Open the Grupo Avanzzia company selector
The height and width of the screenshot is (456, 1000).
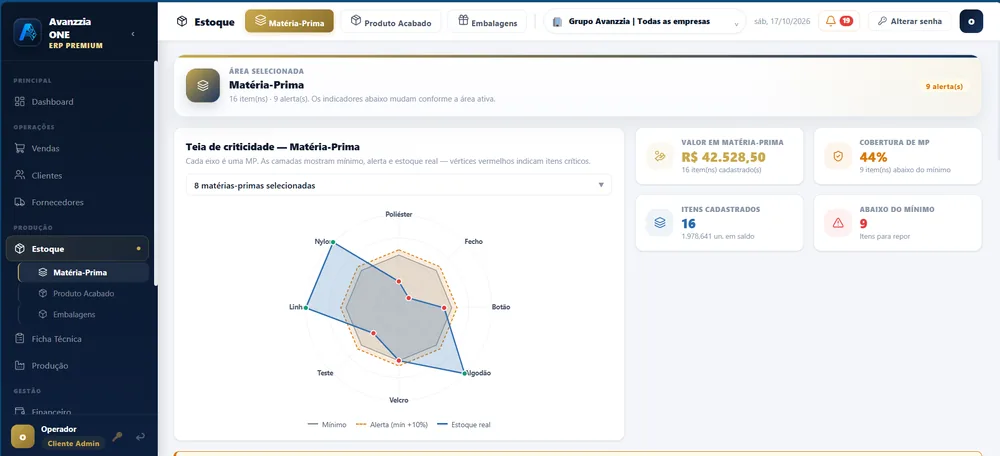pos(644,21)
